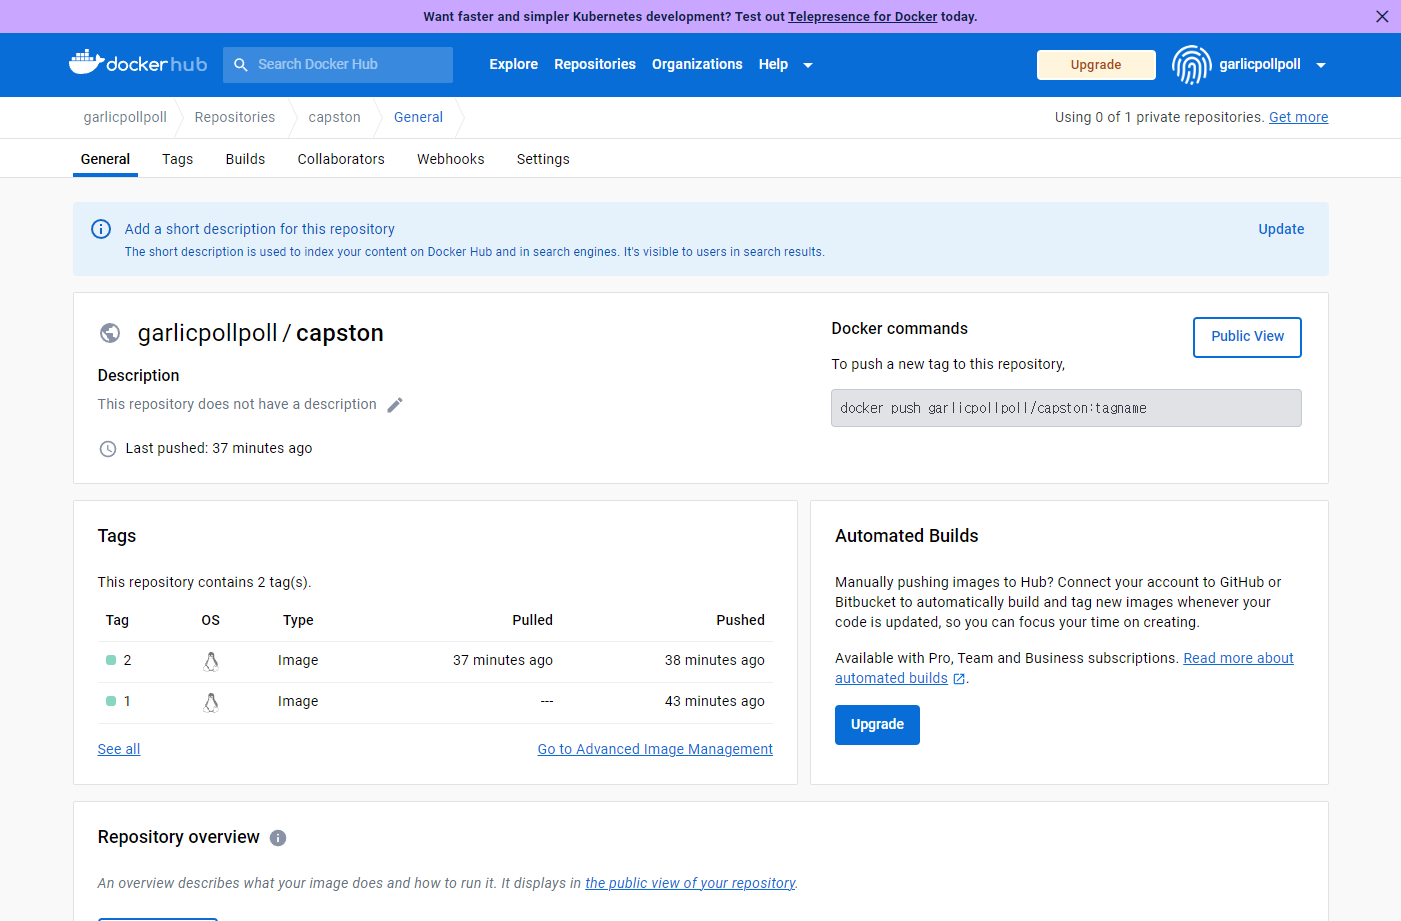The height and width of the screenshot is (921, 1401).
Task: Click the '37 minutes ago' pulled cell
Action: click(503, 660)
